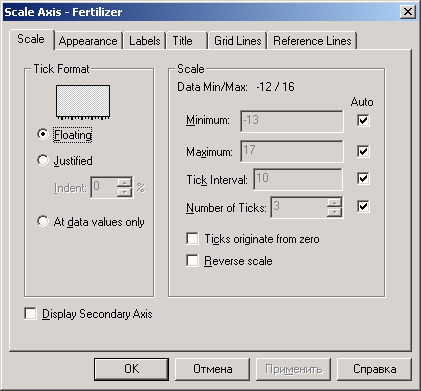Click the tick format preview image

coord(83,102)
